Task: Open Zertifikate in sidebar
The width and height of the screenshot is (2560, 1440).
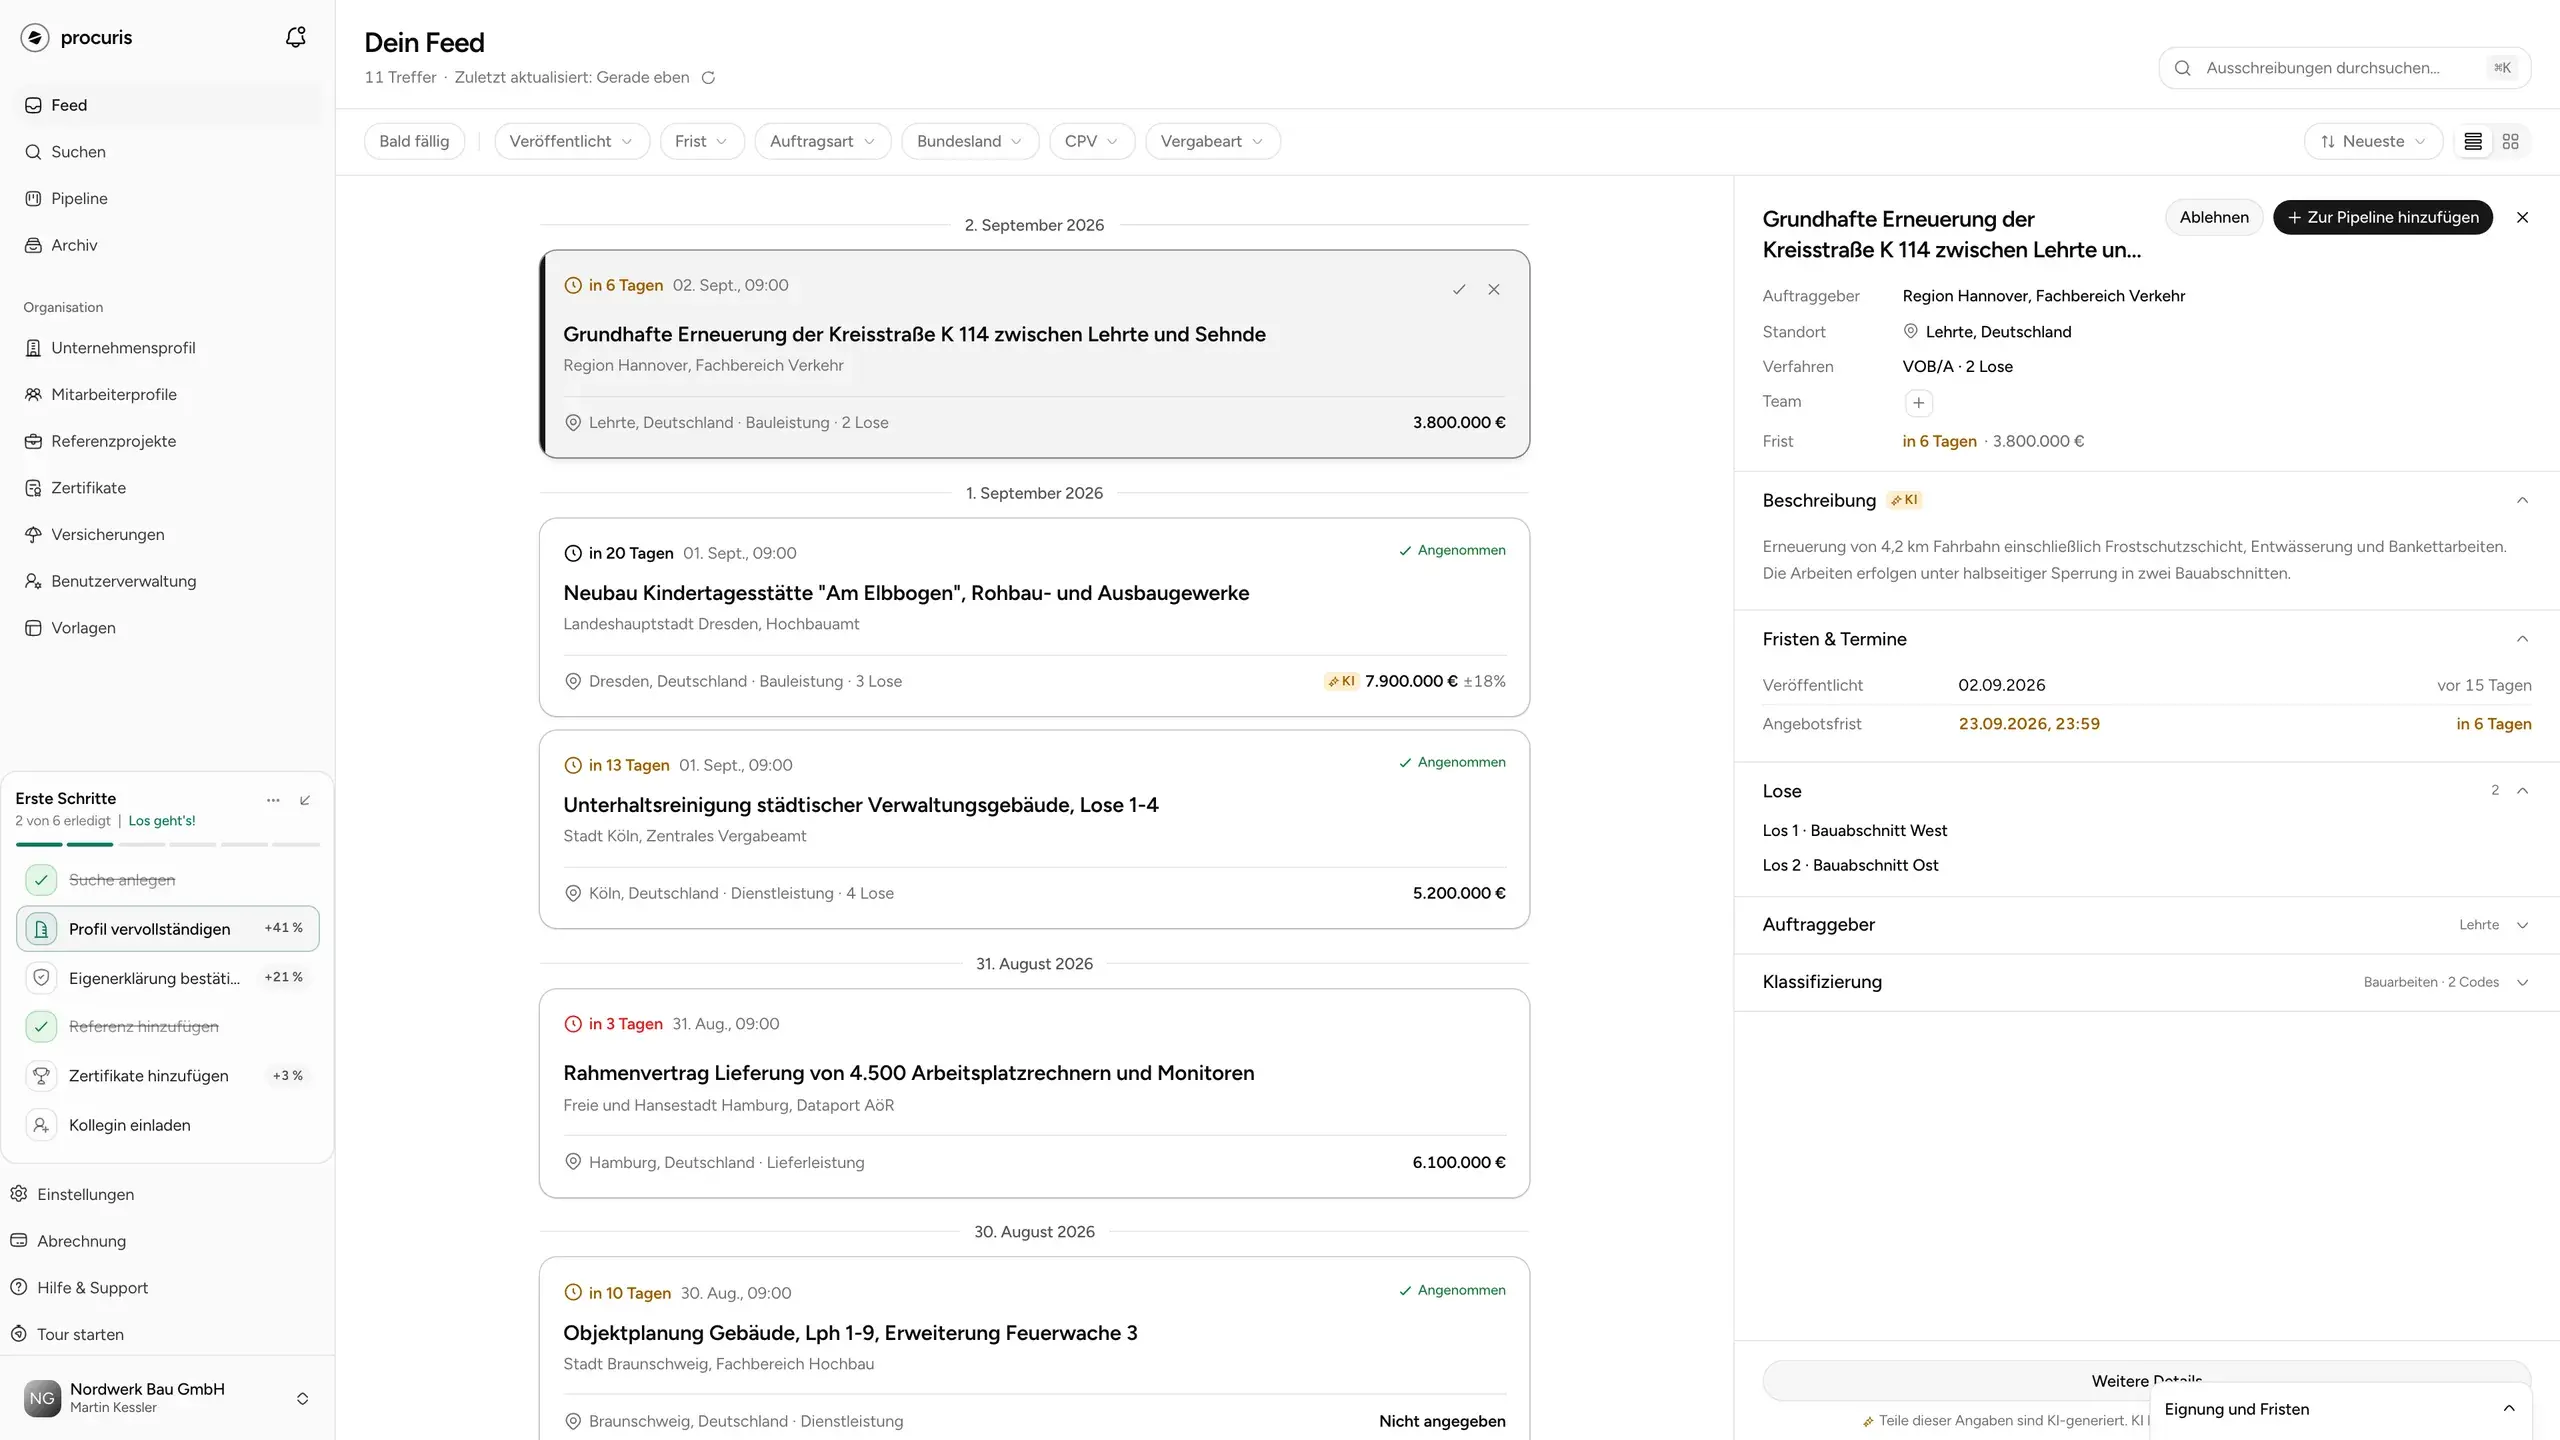Action: coord(168,488)
